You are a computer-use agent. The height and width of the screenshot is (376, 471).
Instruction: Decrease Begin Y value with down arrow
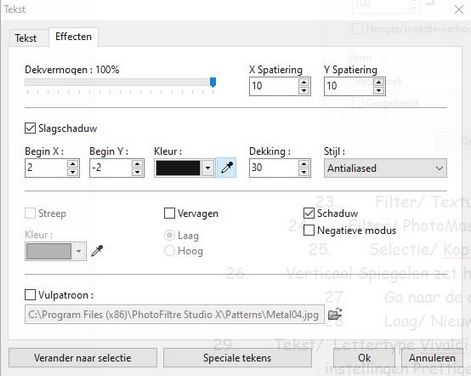coord(137,172)
